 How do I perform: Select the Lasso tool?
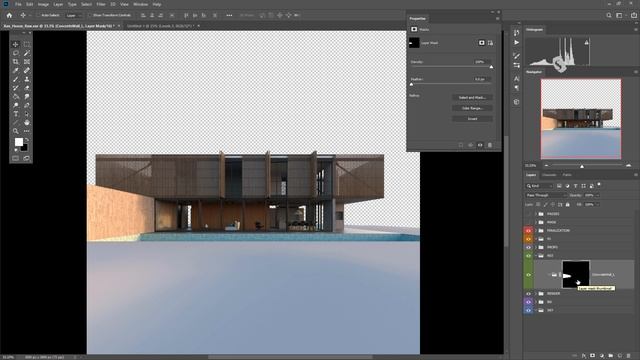click(x=16, y=53)
